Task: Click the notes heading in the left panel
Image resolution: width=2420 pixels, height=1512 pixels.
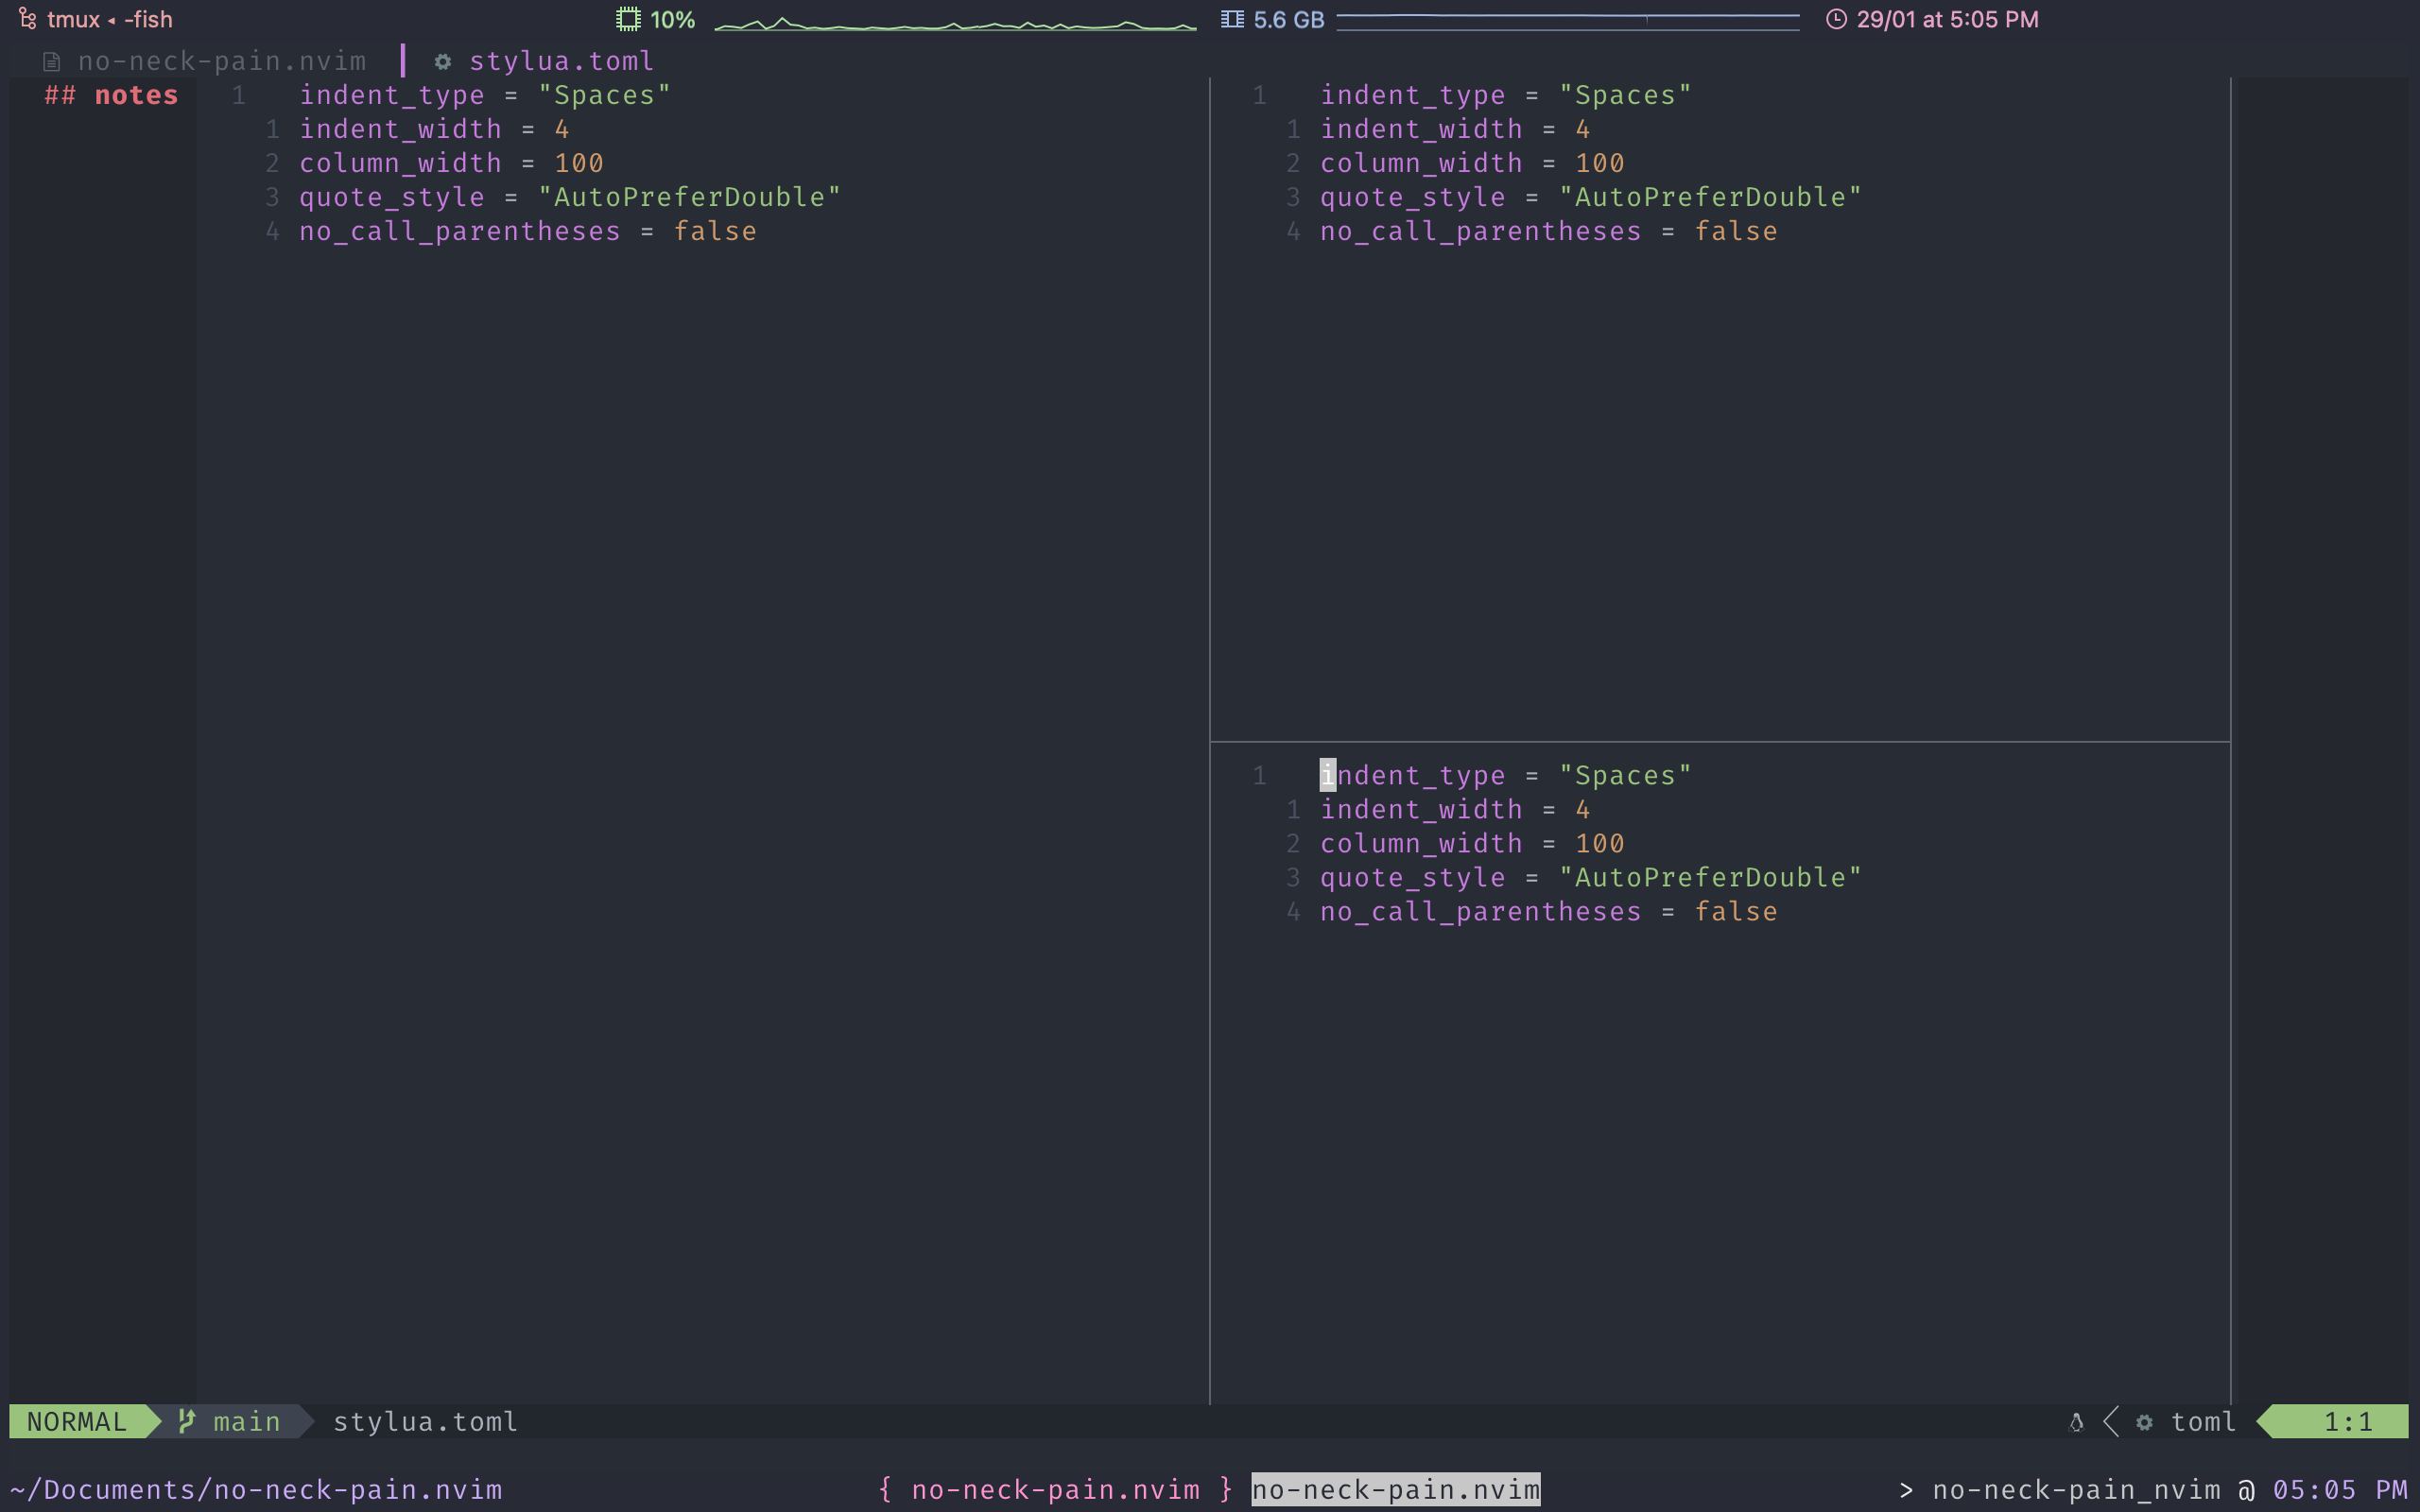Action: coord(111,94)
